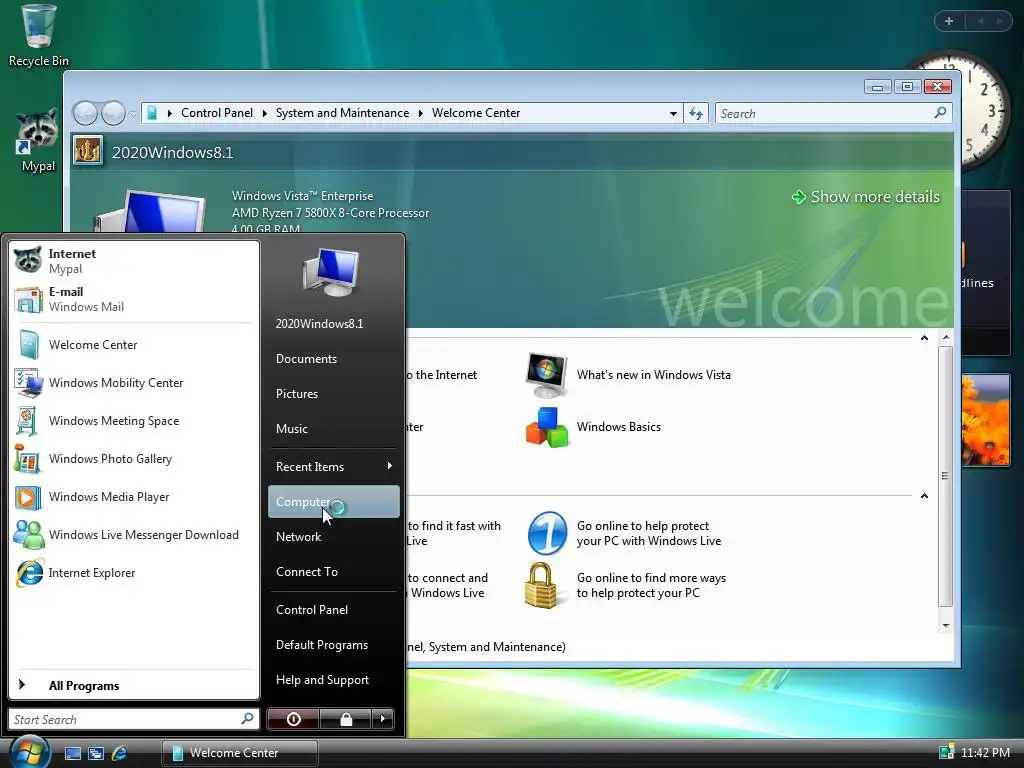Open Windows Live Messenger Download
The height and width of the screenshot is (768, 1024).
[134, 534]
